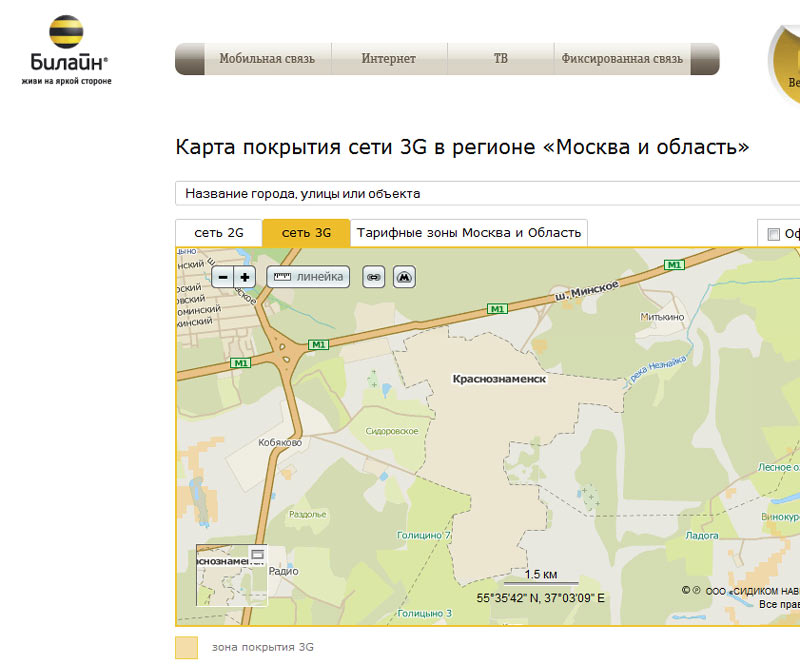Click the M1 shield nearest the roundabout
800x664 pixels.
coord(318,345)
